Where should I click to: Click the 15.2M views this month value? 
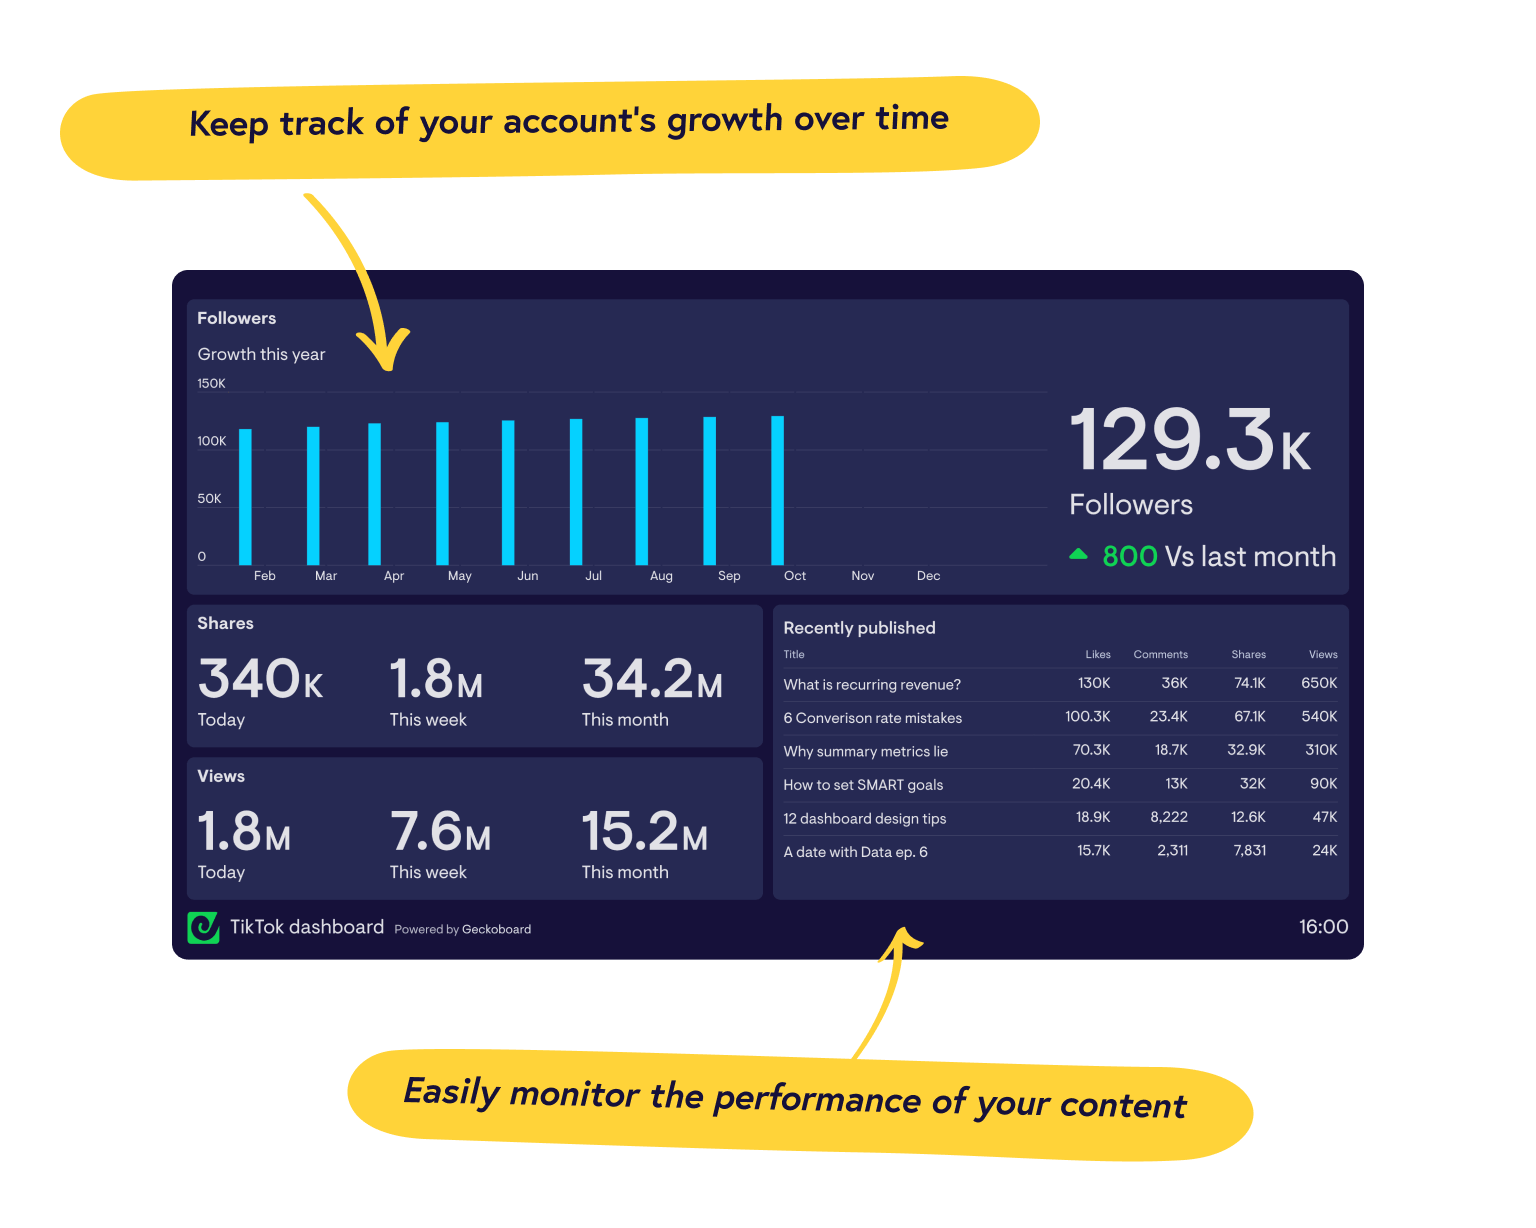pyautogui.click(x=645, y=831)
